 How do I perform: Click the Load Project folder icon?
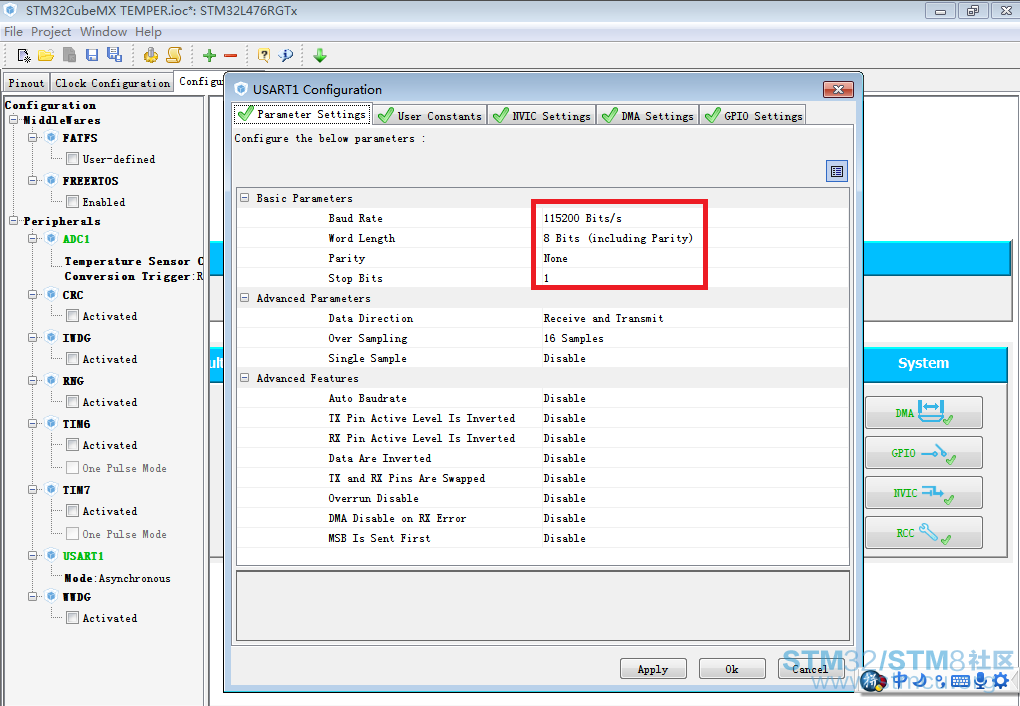click(46, 55)
